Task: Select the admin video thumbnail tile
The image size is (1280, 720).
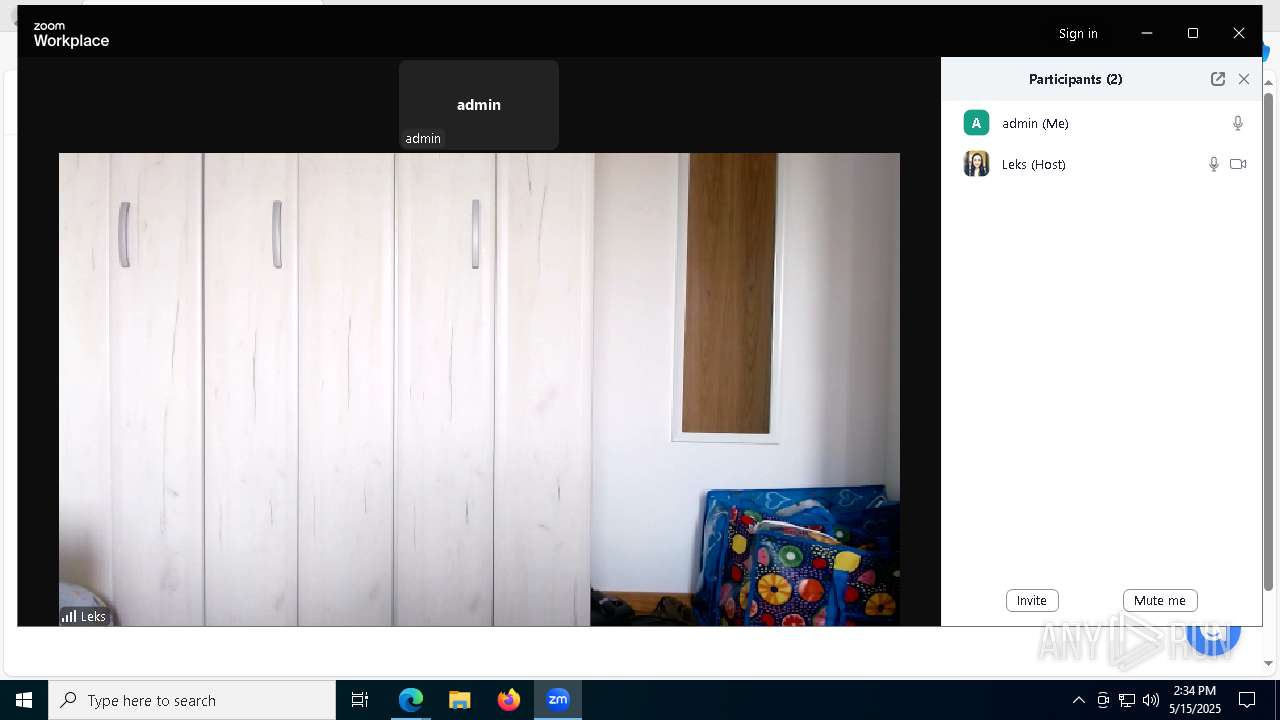Action: (479, 105)
